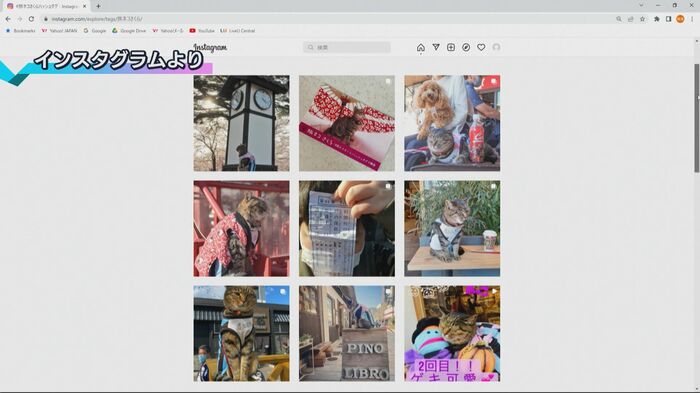Toggle Chrome side panel icon
Screen dimensions: 700x393
(x=668, y=19)
